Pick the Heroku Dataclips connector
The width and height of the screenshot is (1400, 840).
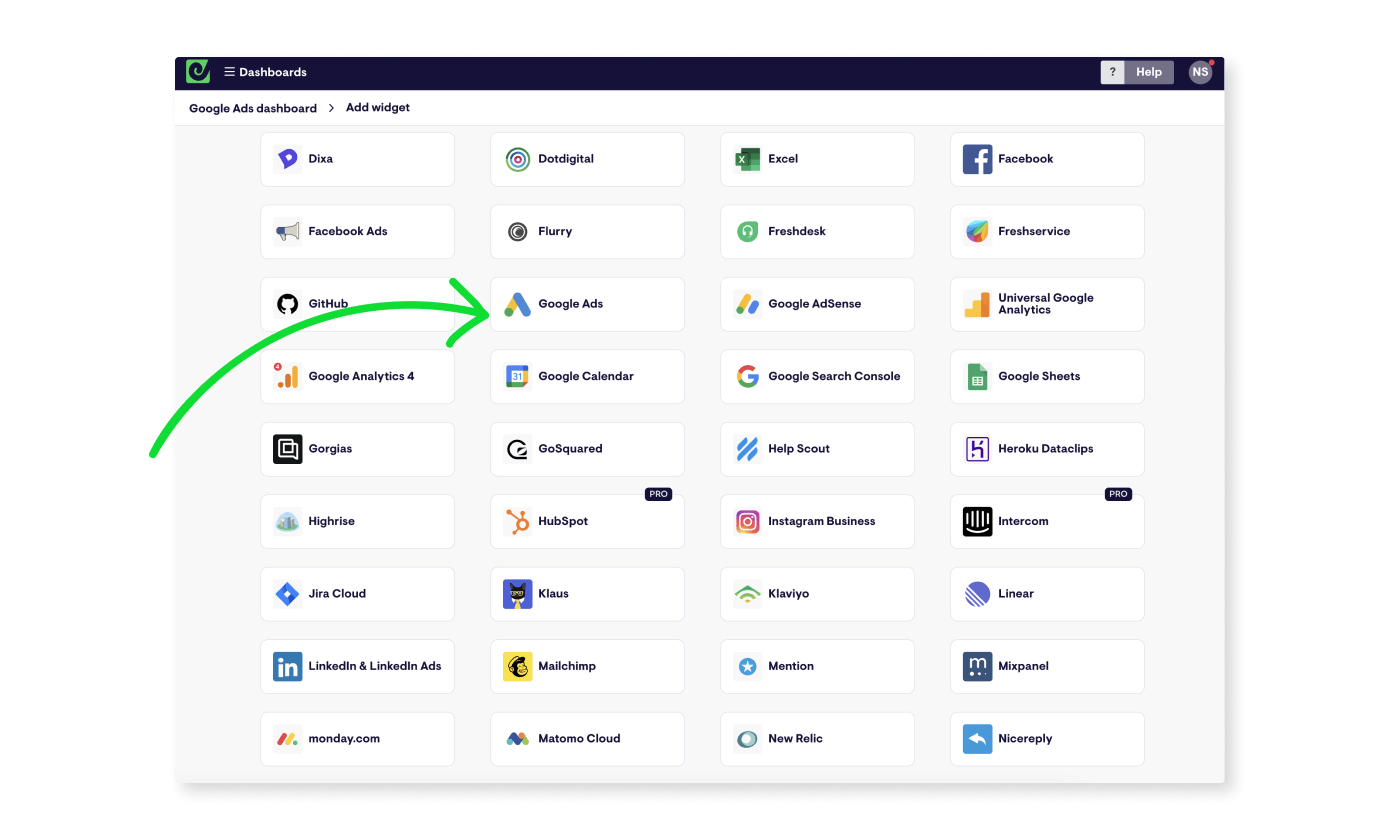(x=1047, y=449)
